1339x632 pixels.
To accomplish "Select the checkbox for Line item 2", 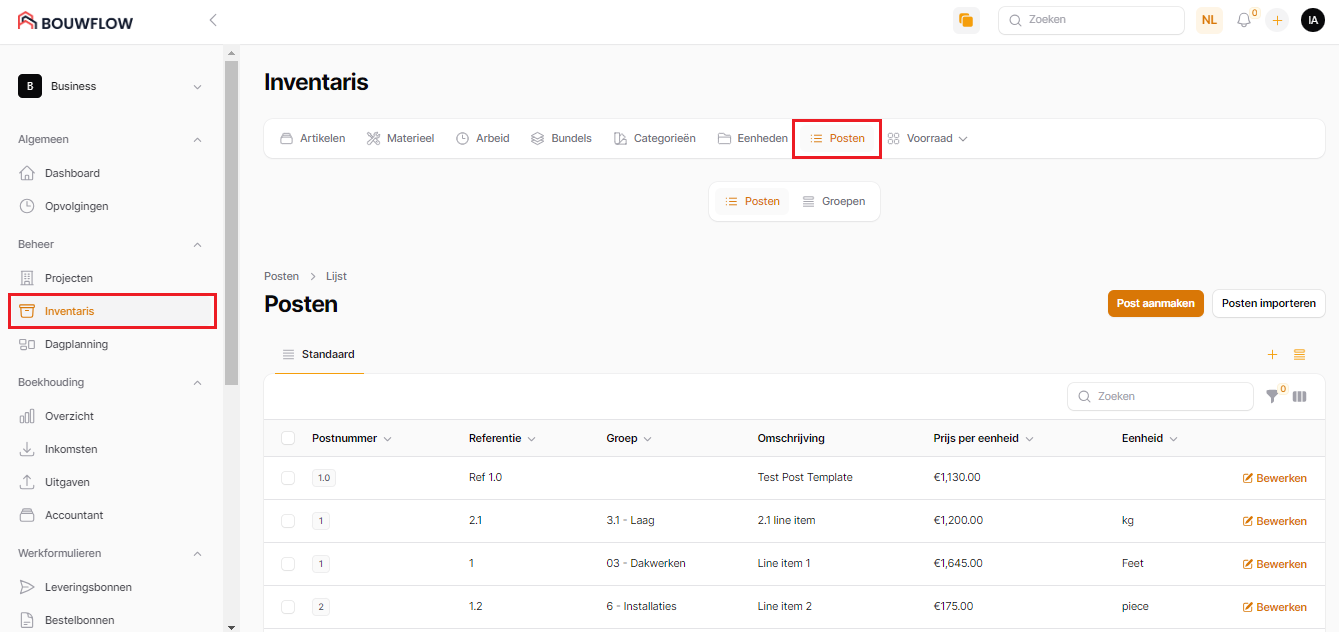I will [x=288, y=607].
